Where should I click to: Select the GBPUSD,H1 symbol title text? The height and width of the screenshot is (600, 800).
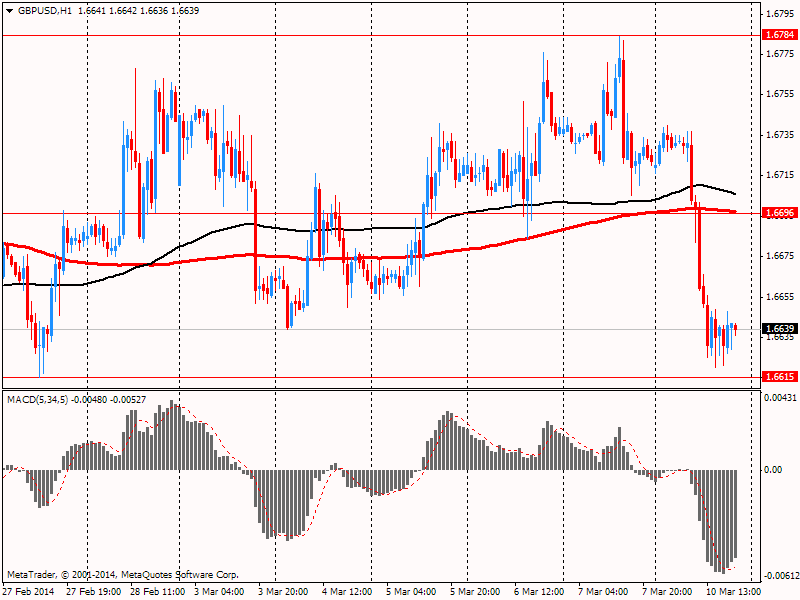tap(45, 11)
